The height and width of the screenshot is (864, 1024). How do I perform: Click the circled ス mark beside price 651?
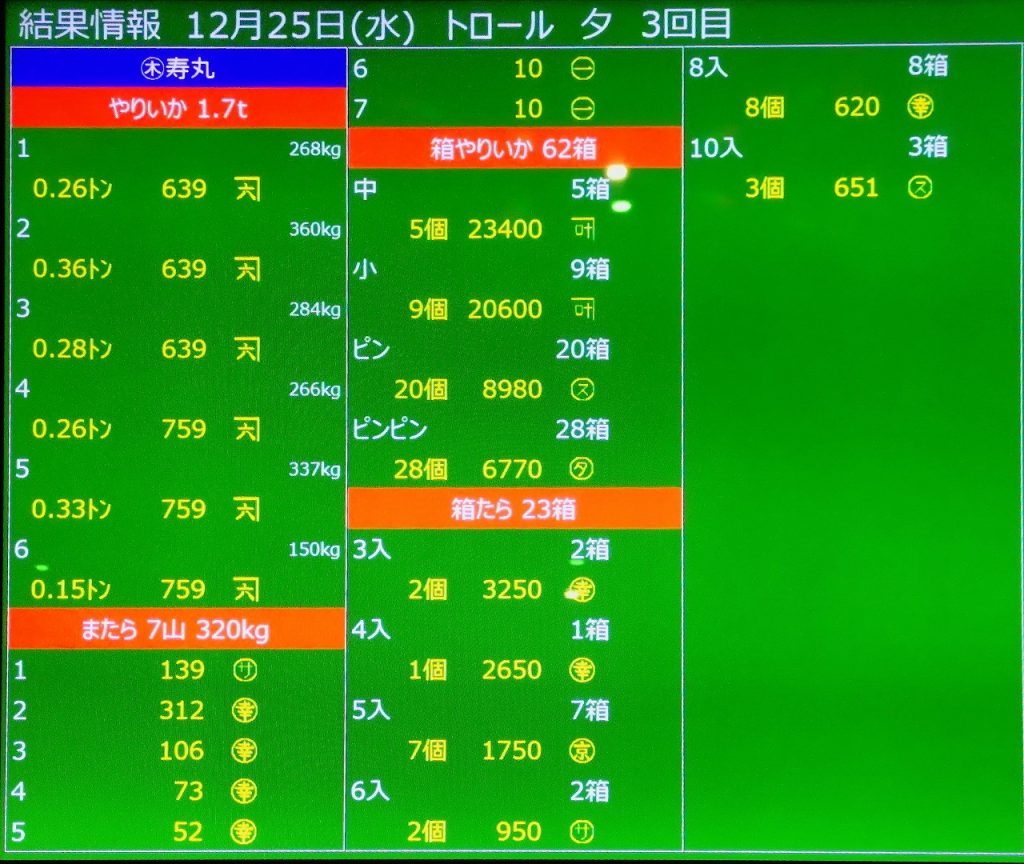[x=920, y=188]
